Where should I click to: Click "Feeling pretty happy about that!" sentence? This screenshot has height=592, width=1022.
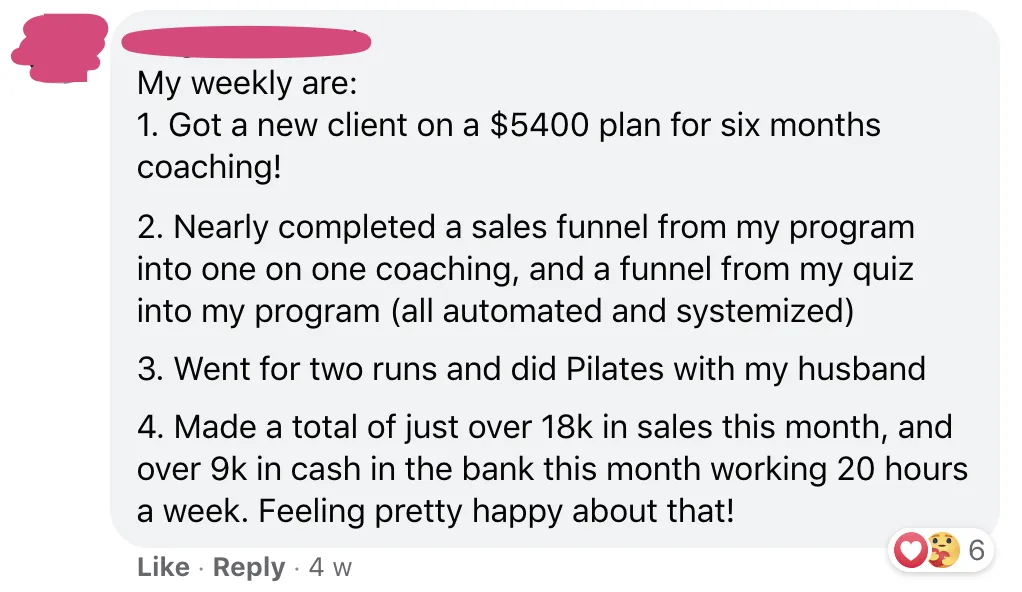pos(497,511)
